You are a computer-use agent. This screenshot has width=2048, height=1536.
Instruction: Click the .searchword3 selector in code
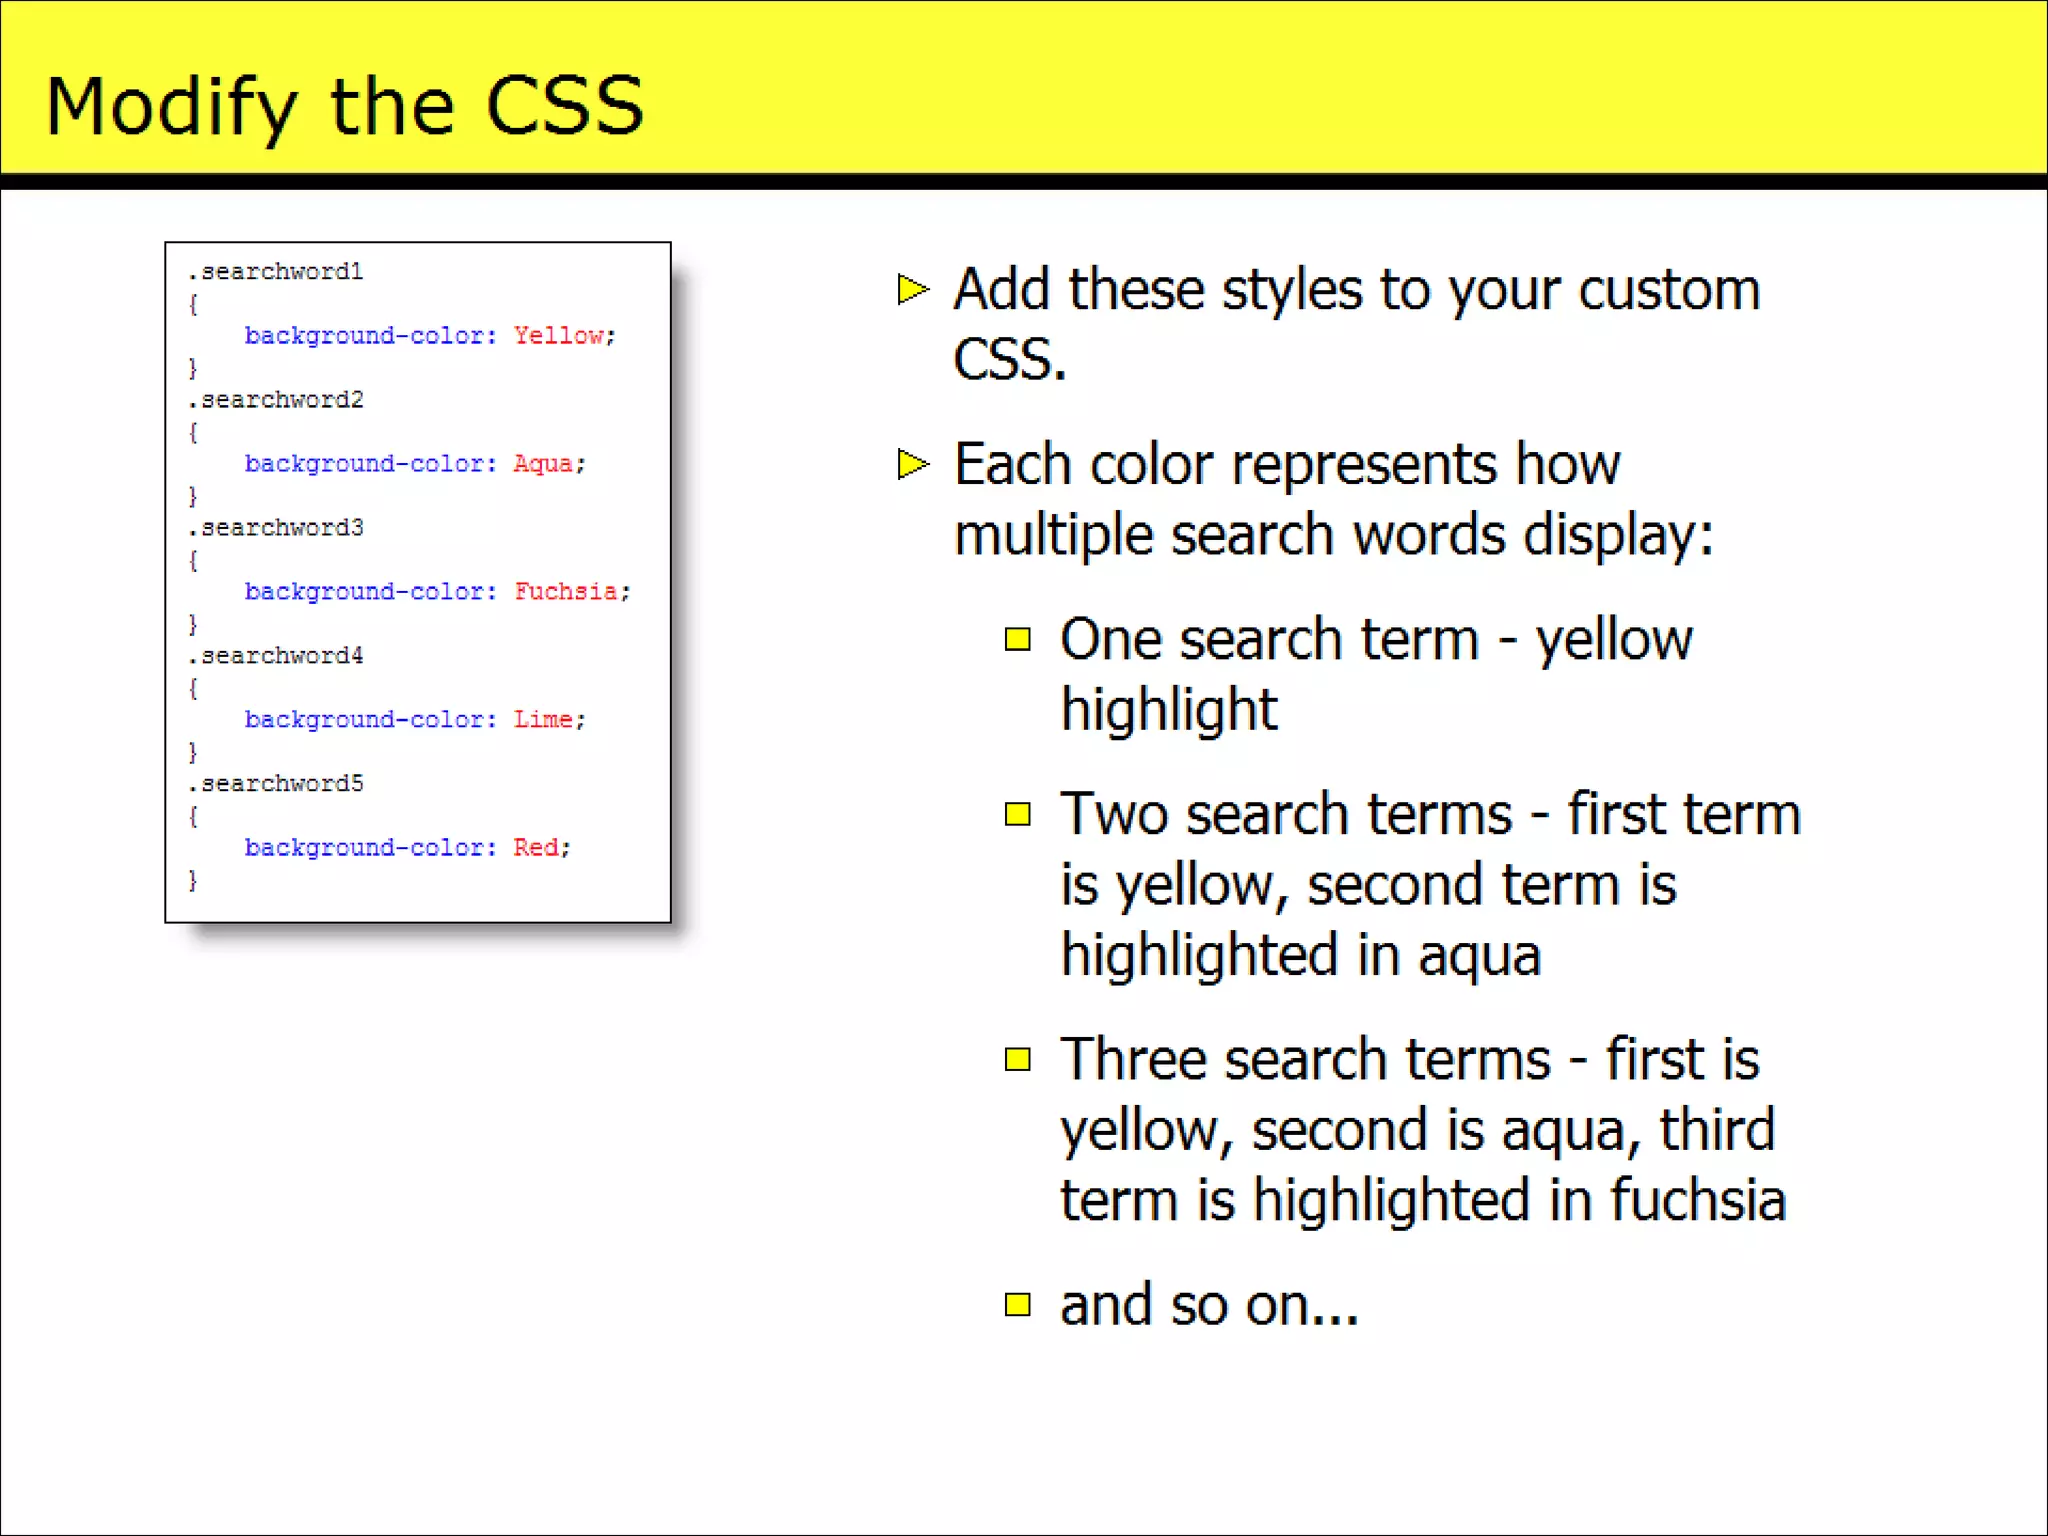pyautogui.click(x=276, y=528)
